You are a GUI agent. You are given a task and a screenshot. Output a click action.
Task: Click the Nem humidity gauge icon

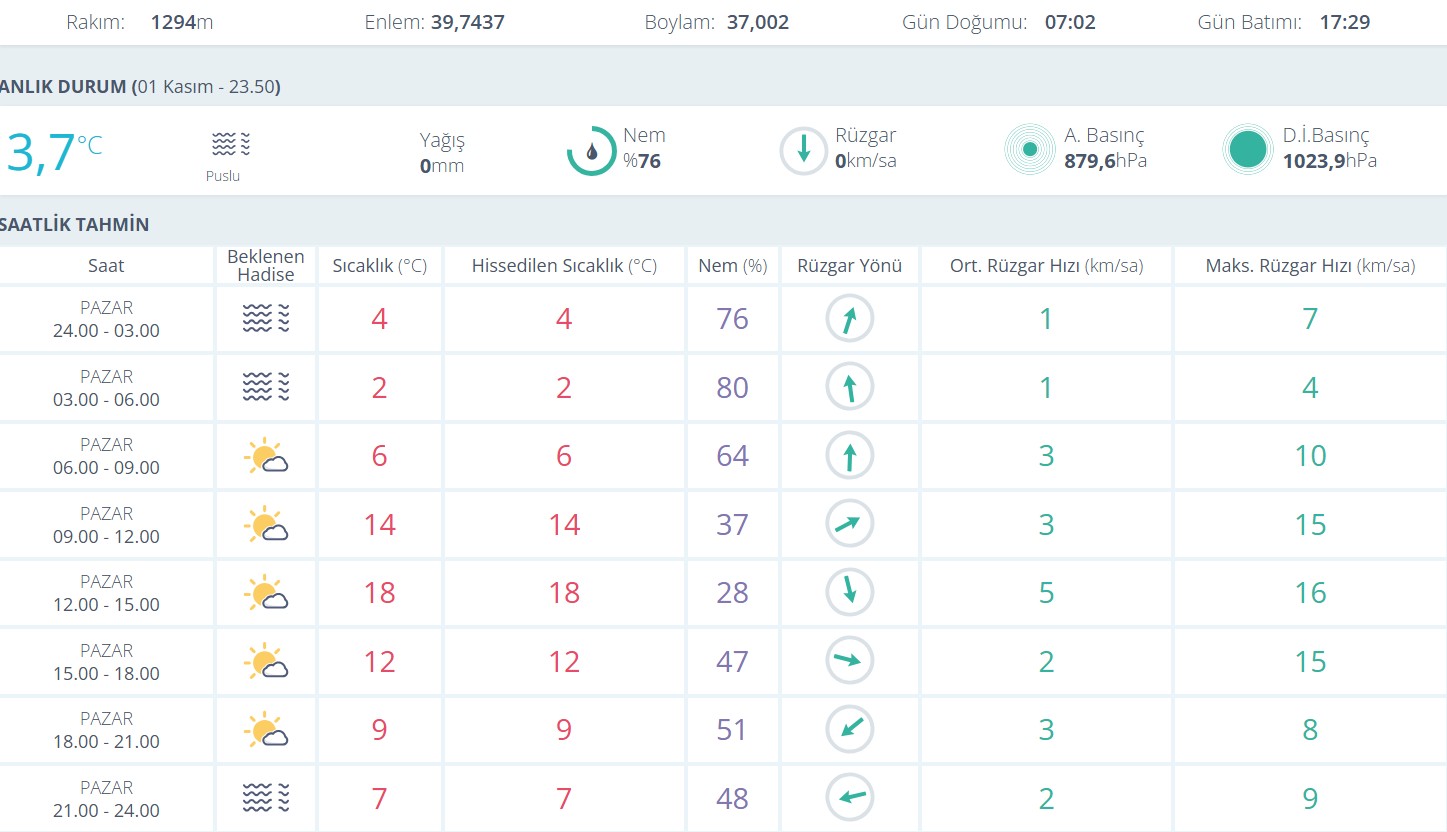click(x=591, y=151)
